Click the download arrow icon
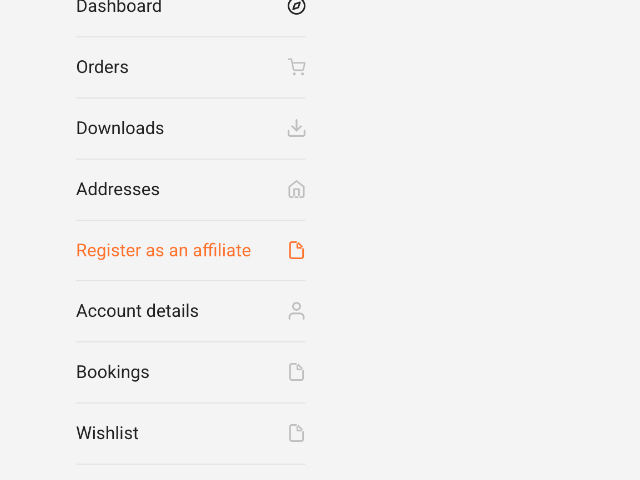 (296, 128)
